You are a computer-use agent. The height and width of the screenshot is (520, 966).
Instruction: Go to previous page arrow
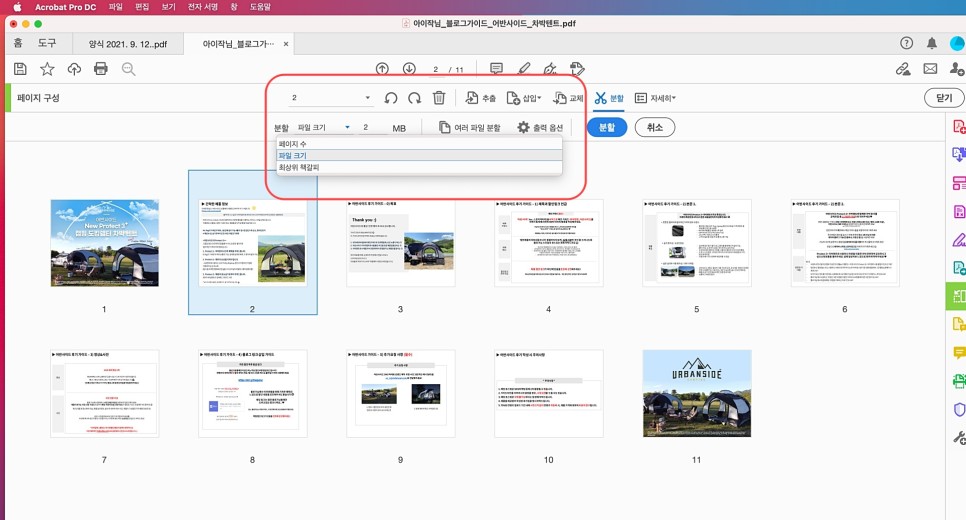pos(382,69)
